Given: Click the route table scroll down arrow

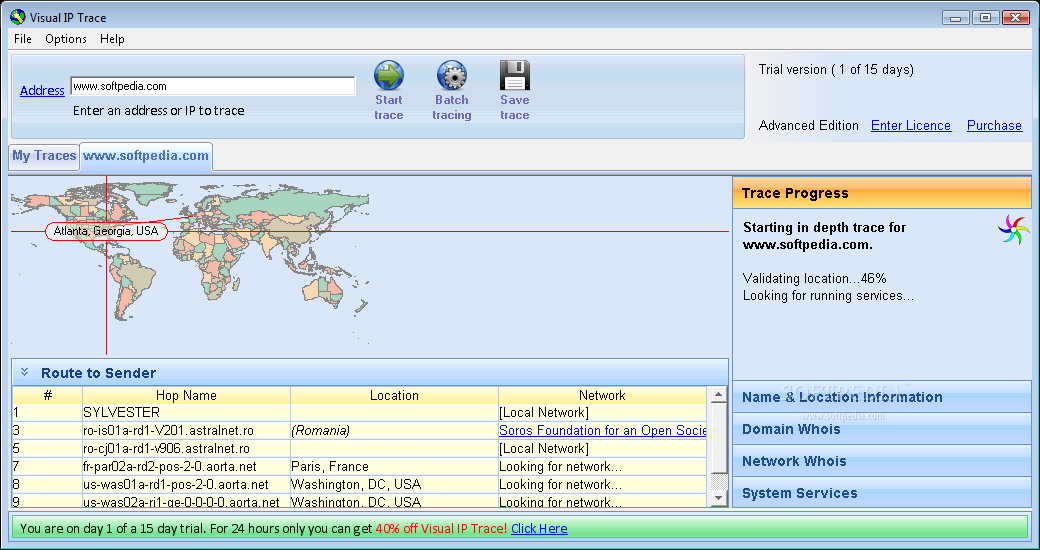Looking at the screenshot, I should pyautogui.click(x=718, y=498).
